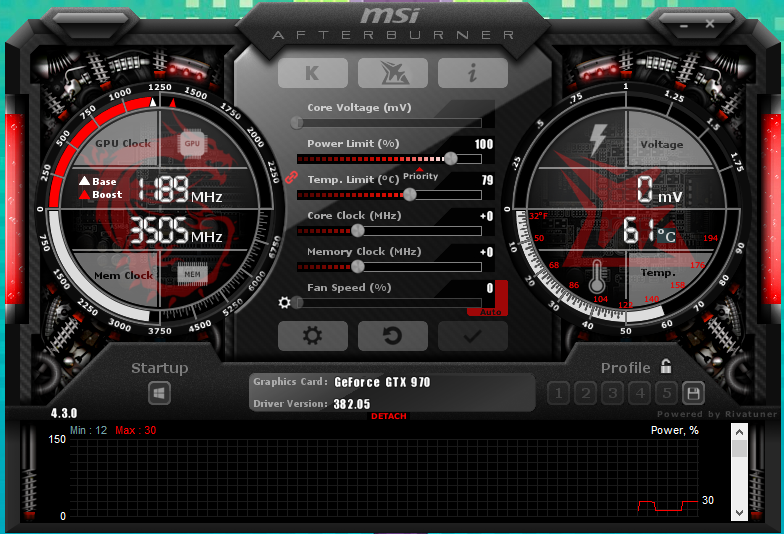
Task: Click the DETACH monitor link
Action: pos(388,416)
